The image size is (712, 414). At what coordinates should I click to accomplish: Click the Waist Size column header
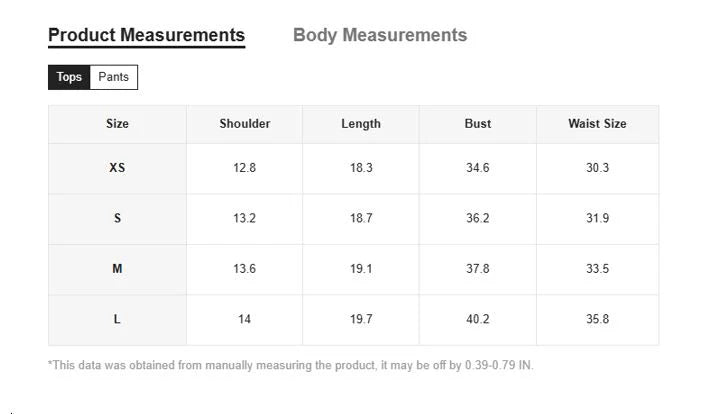pyautogui.click(x=597, y=124)
